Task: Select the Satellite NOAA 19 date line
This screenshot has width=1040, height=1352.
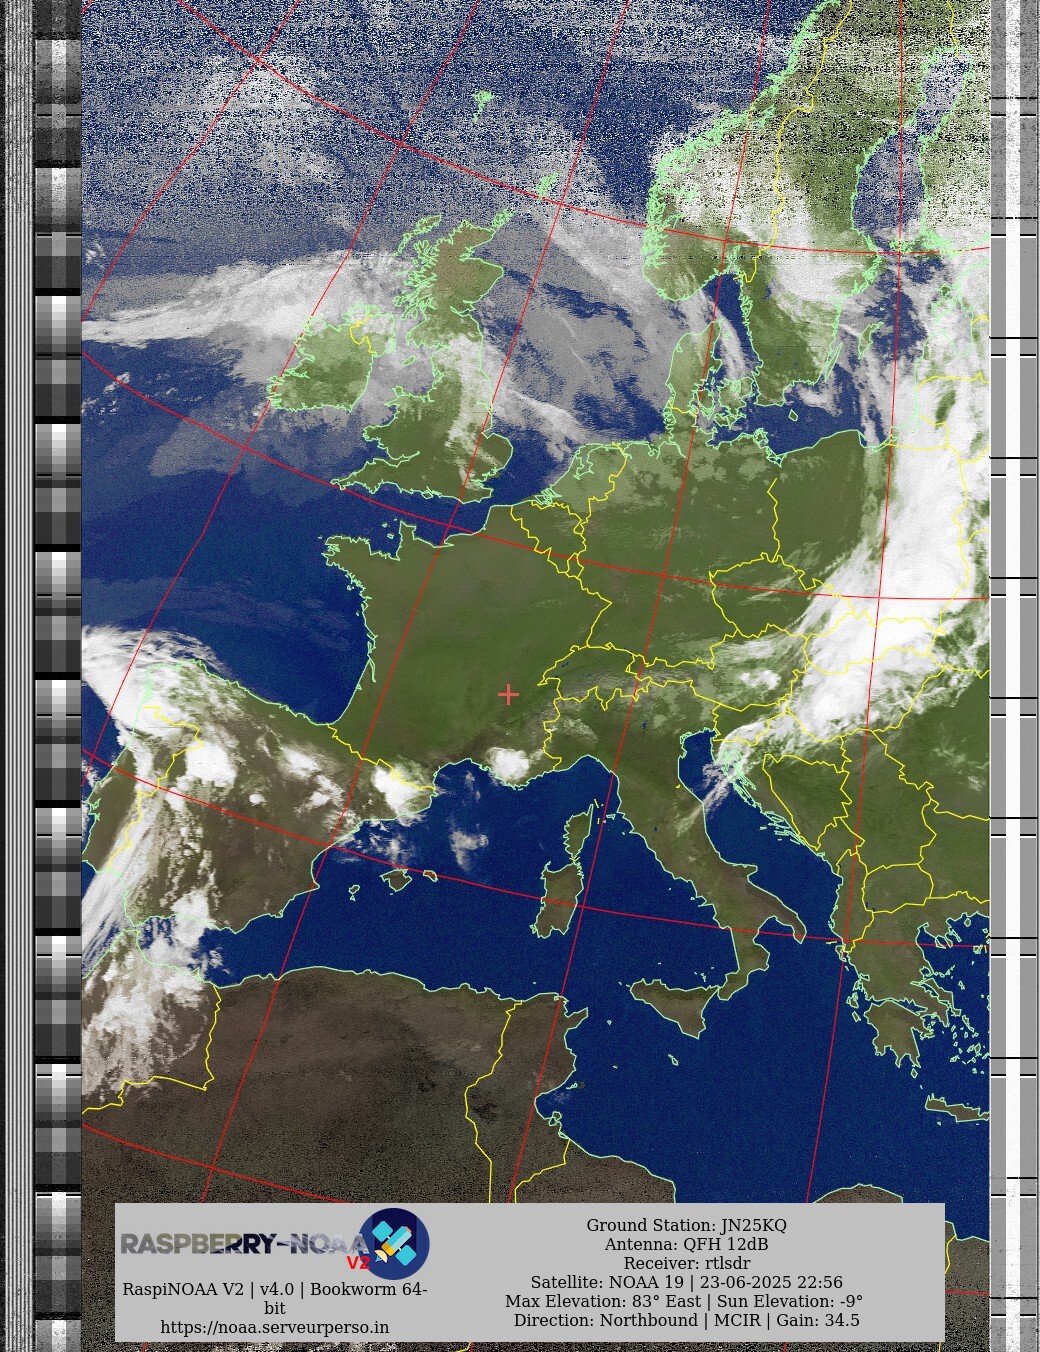Action: point(686,1282)
